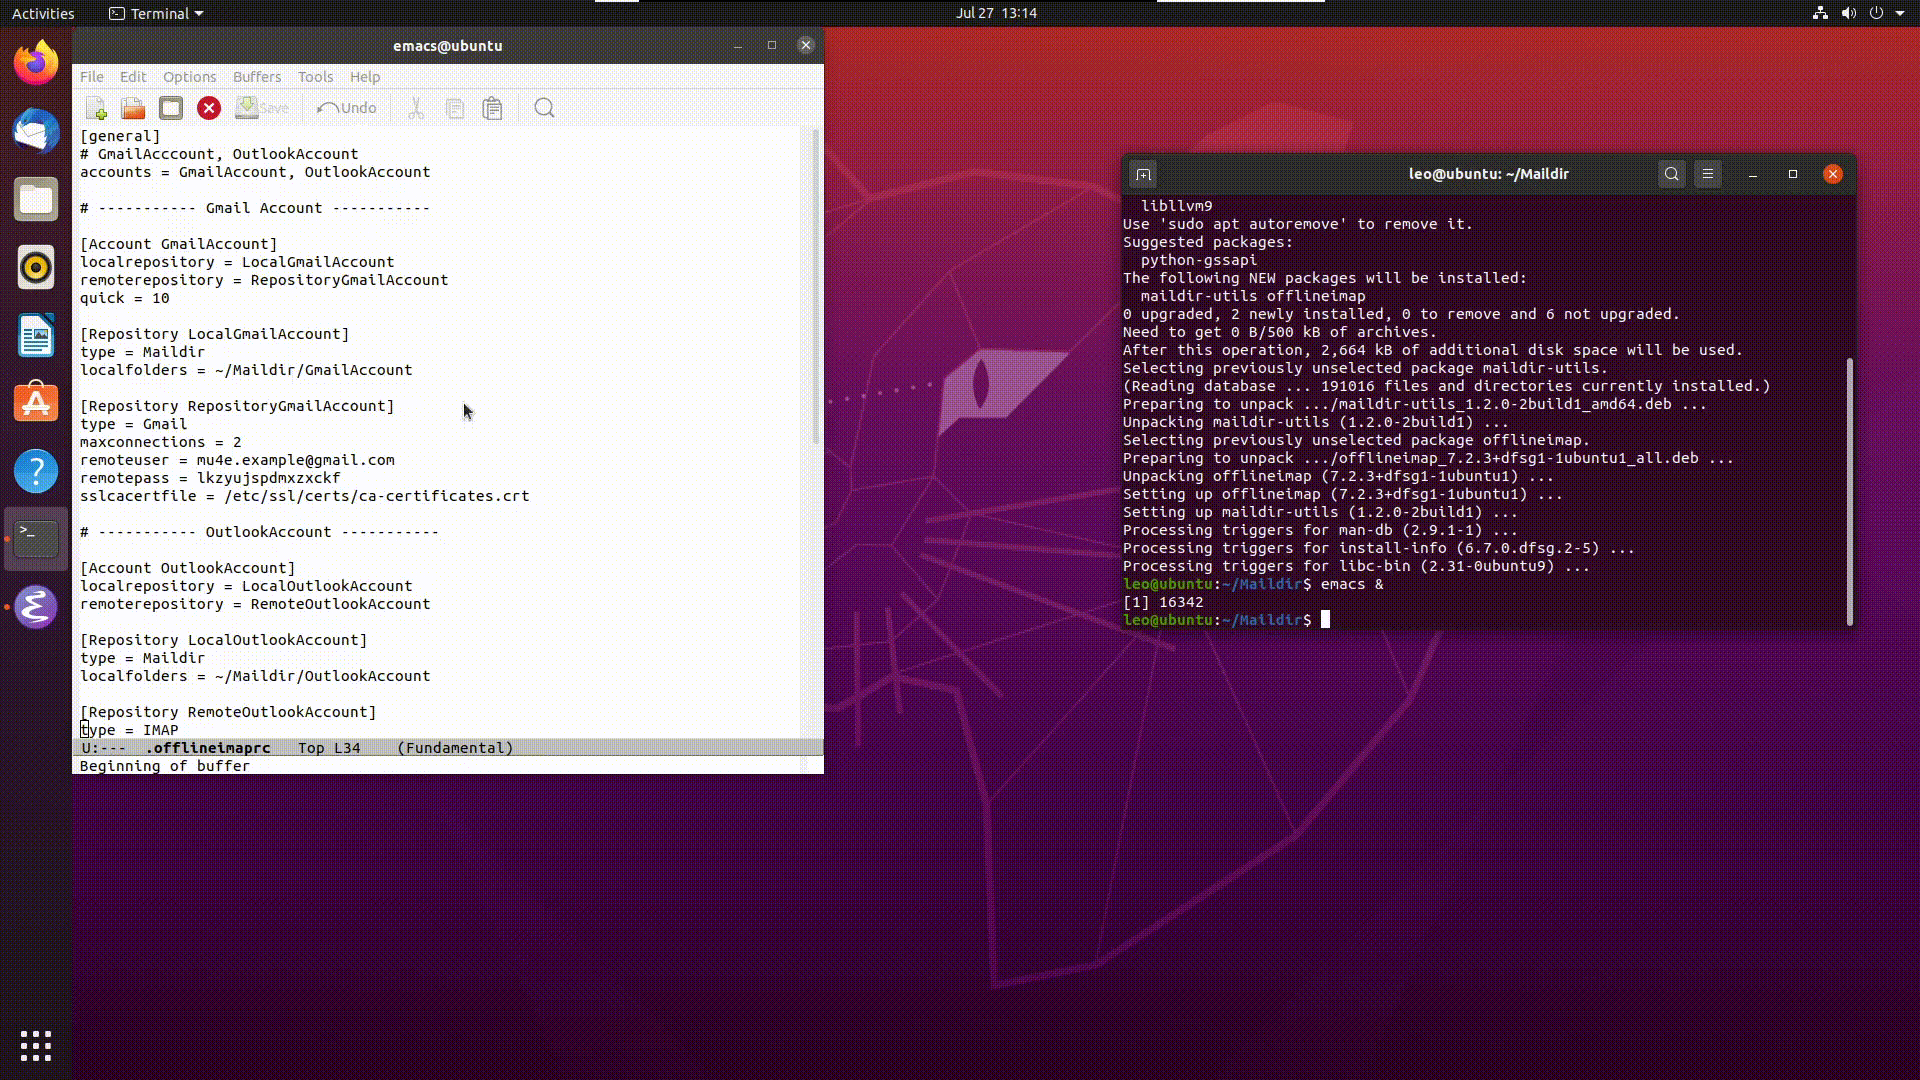Click the Open Directory (Dired) toolbar icon
The height and width of the screenshot is (1080, 1920).
(x=171, y=108)
